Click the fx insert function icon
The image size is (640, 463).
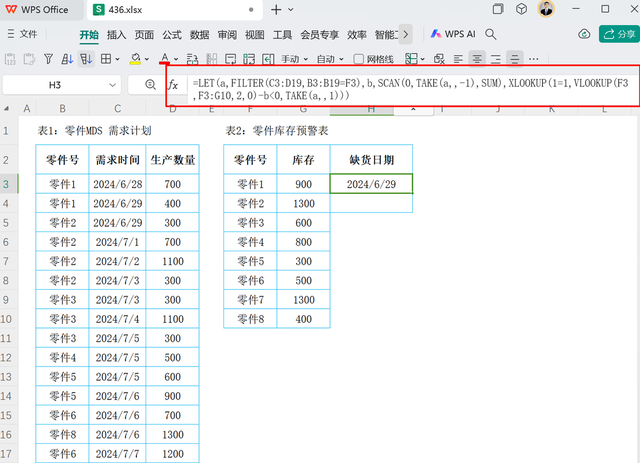(x=173, y=85)
